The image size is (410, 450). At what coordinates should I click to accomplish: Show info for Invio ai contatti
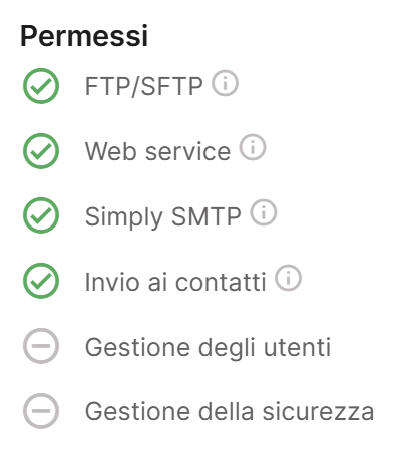(x=288, y=278)
